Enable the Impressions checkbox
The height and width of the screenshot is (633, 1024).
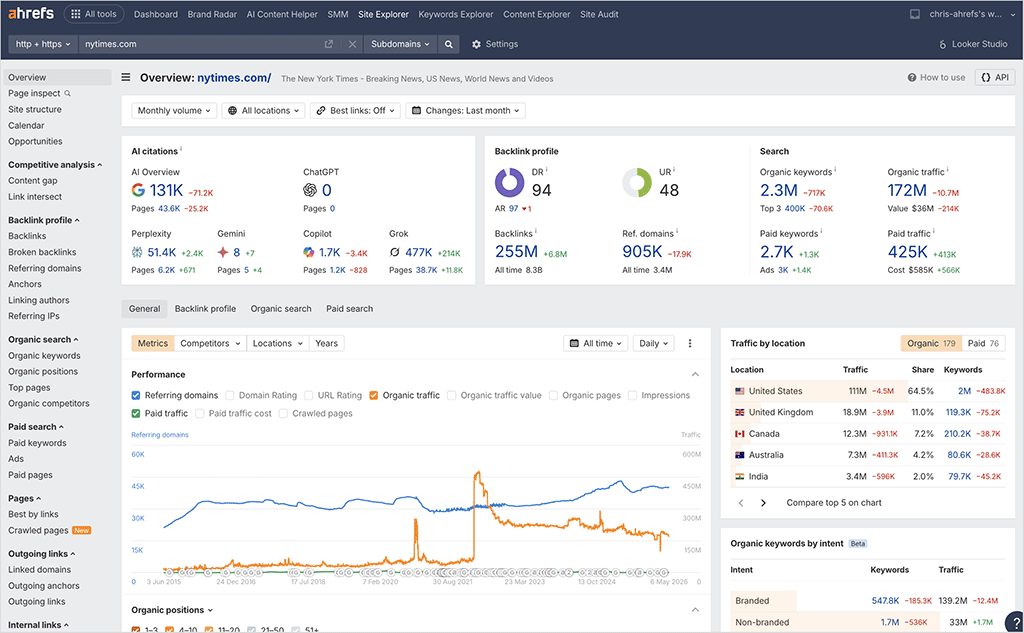coord(632,395)
